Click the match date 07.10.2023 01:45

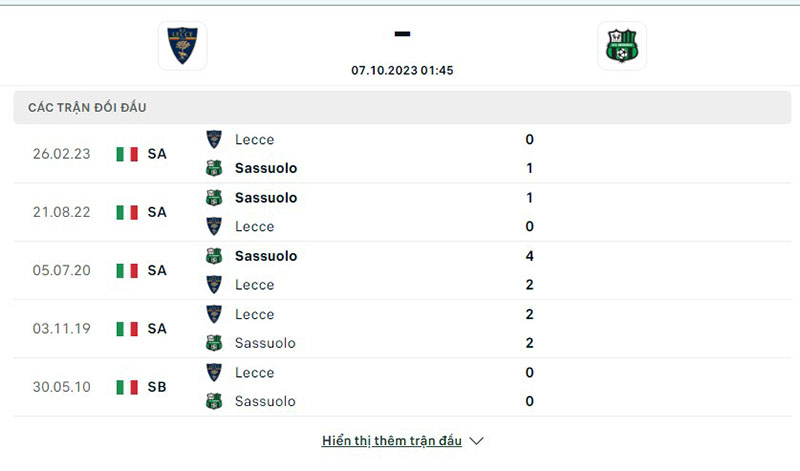pyautogui.click(x=402, y=70)
